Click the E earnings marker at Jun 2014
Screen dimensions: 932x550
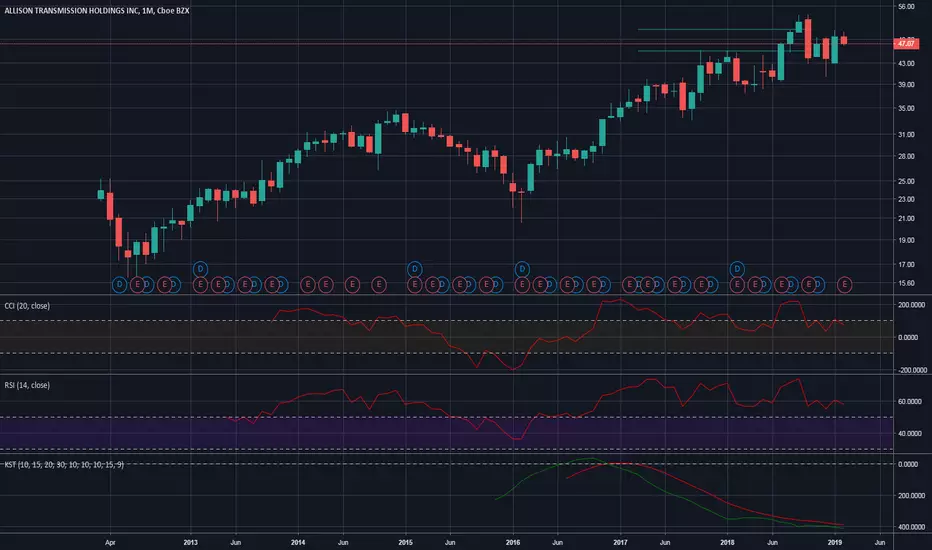click(352, 285)
